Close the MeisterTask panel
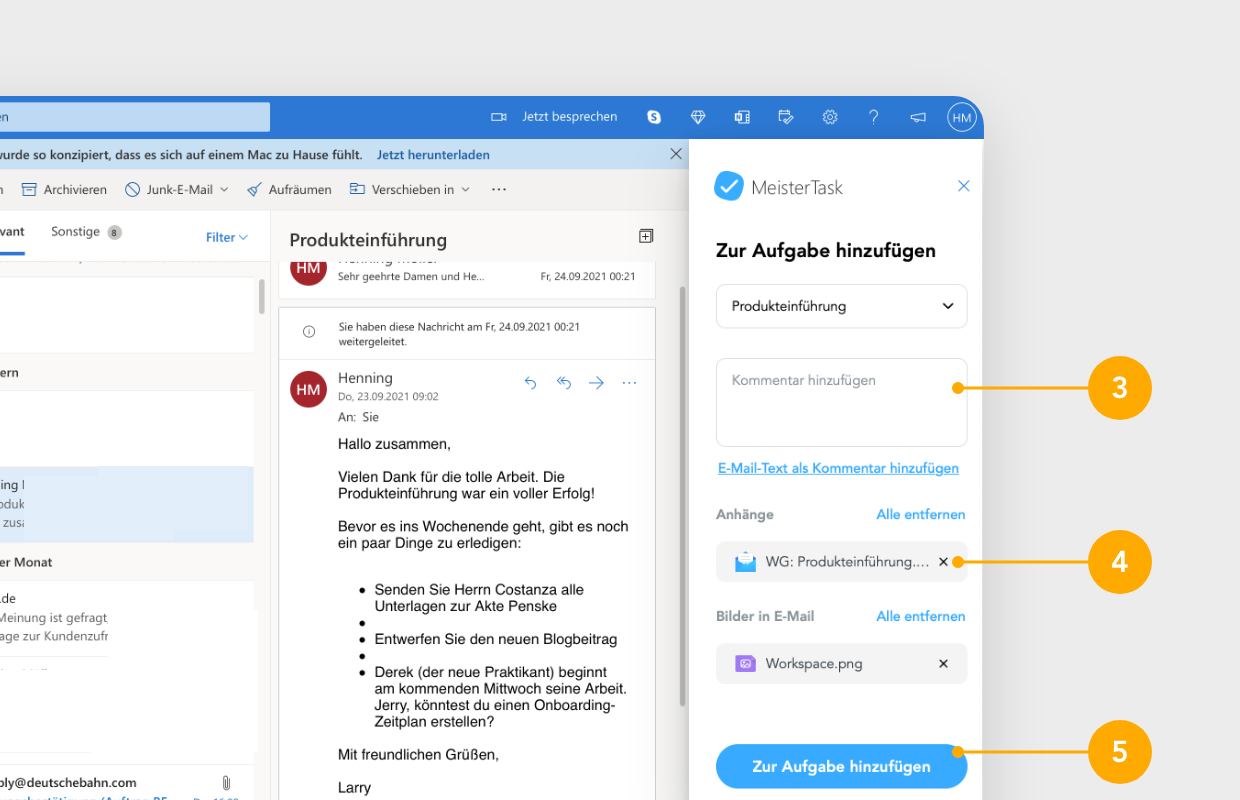This screenshot has height=800, width=1240. point(964,186)
